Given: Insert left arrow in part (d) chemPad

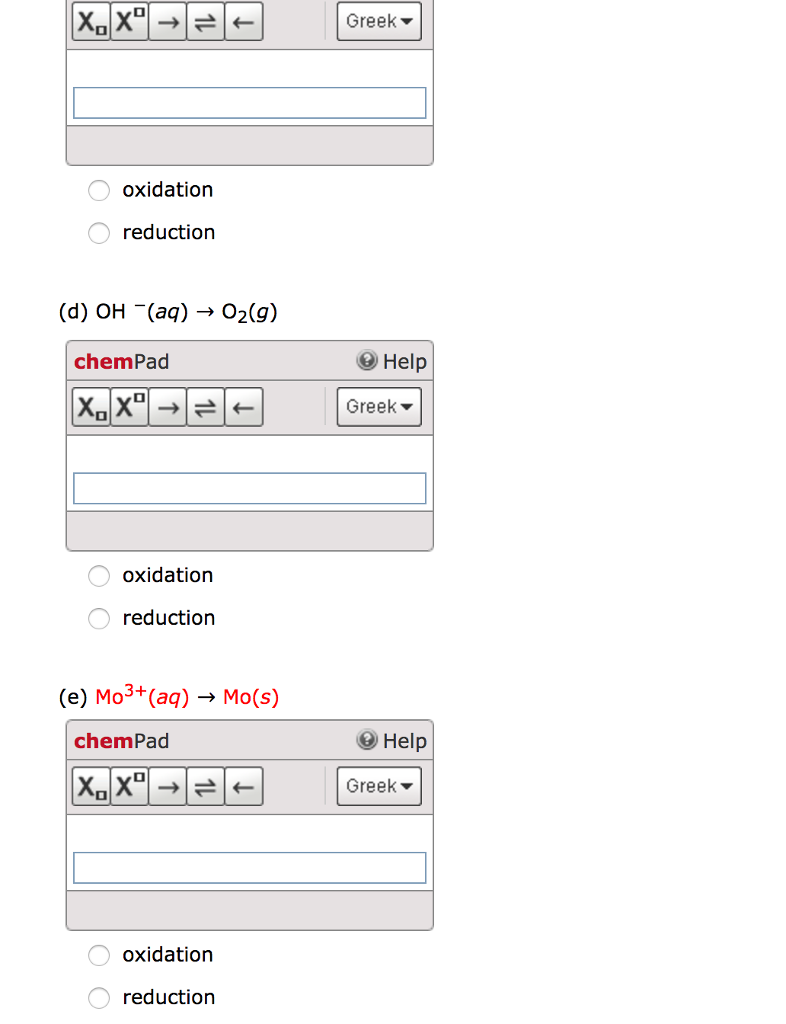Looking at the screenshot, I should [x=243, y=407].
